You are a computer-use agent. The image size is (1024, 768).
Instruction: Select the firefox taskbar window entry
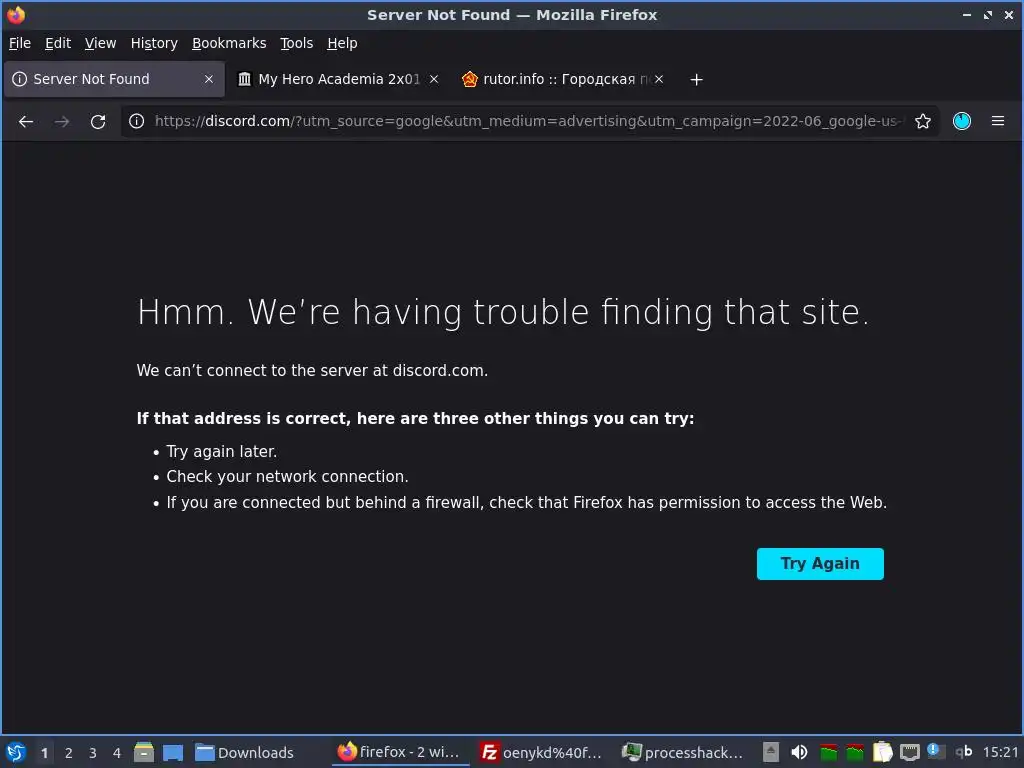pyautogui.click(x=398, y=752)
